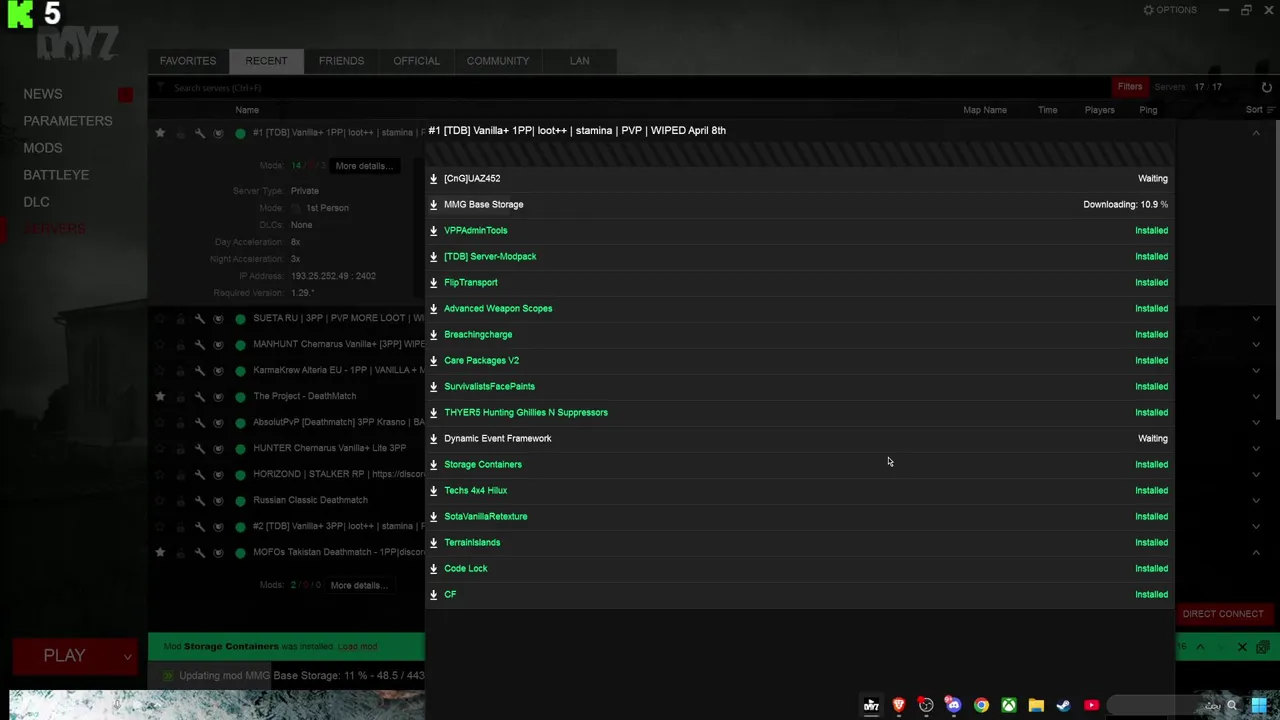Click download icon beside Code Lock mod
Image resolution: width=1280 pixels, height=720 pixels.
pyautogui.click(x=433, y=568)
